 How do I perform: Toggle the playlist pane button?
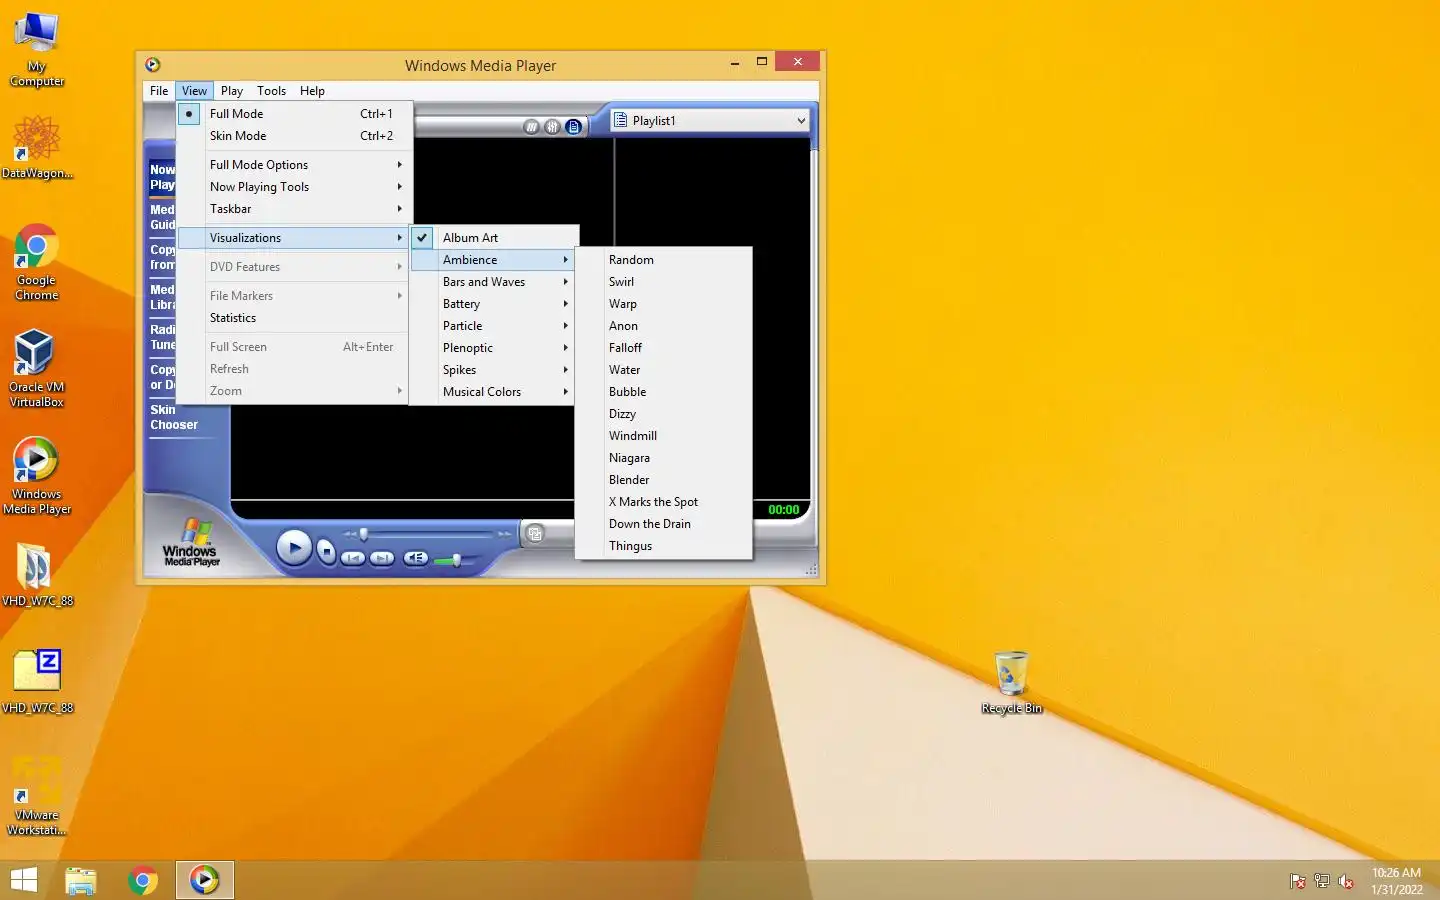(573, 127)
